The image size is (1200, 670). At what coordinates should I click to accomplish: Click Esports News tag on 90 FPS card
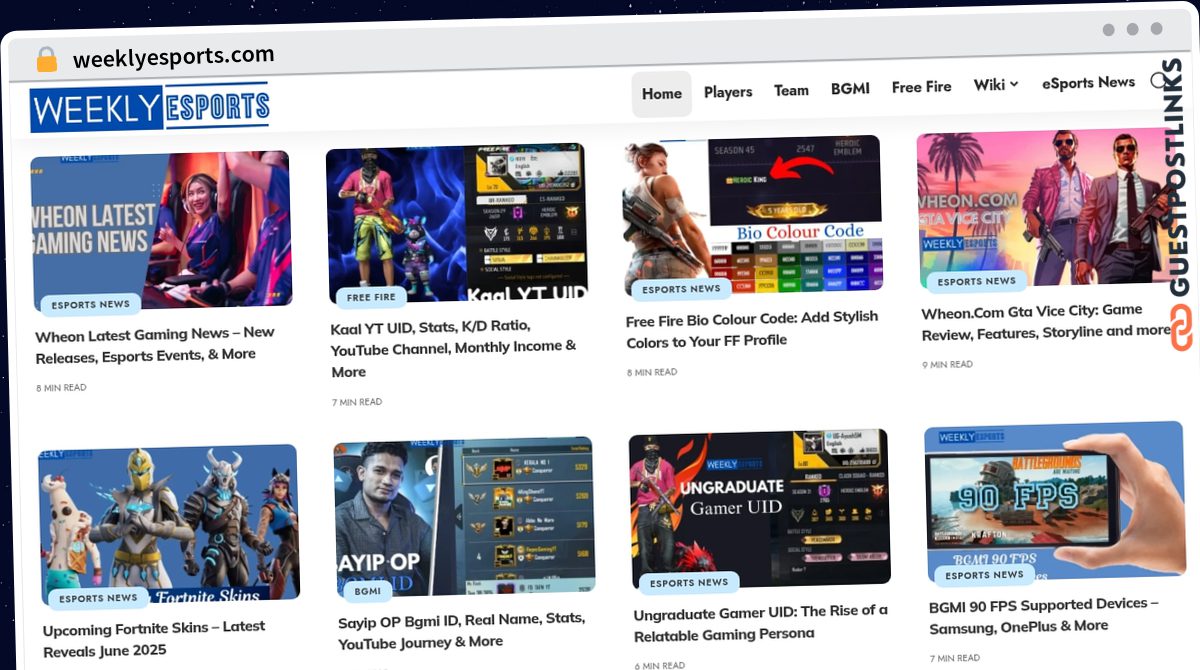pos(984,575)
